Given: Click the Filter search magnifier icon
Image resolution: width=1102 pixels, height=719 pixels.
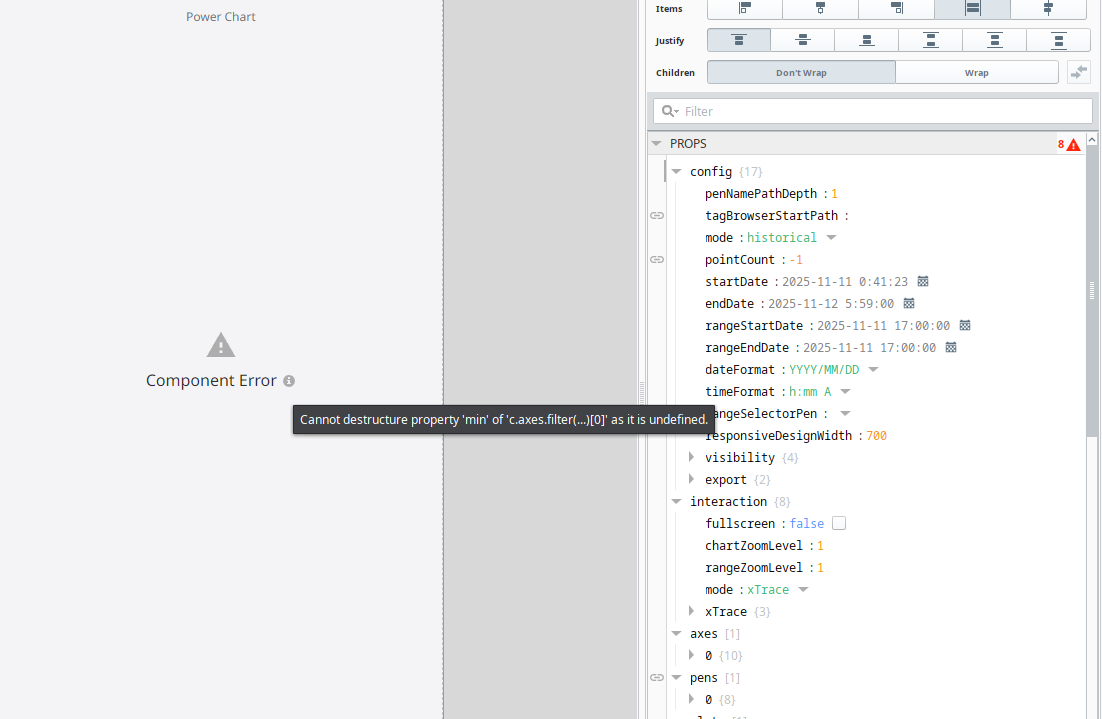Looking at the screenshot, I should coord(669,111).
